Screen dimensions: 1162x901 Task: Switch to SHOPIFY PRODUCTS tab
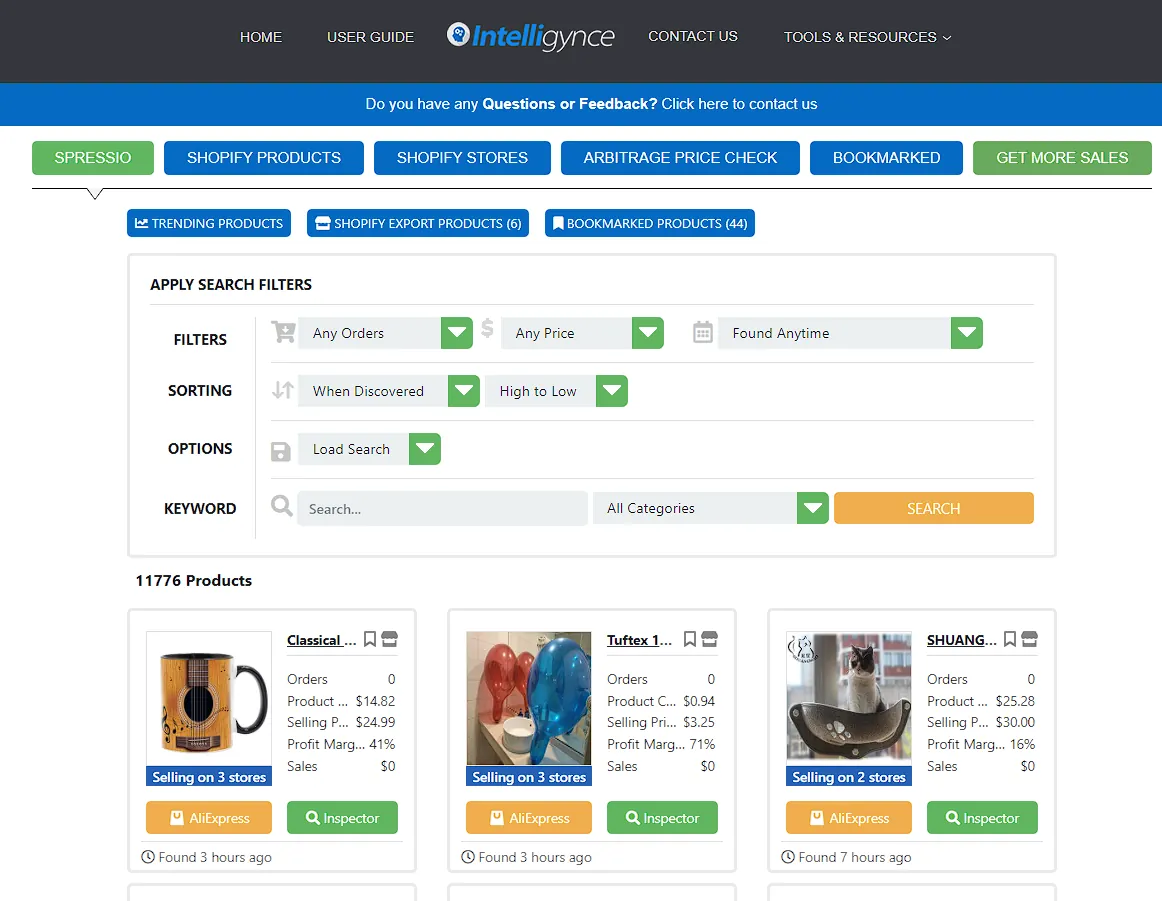click(264, 158)
